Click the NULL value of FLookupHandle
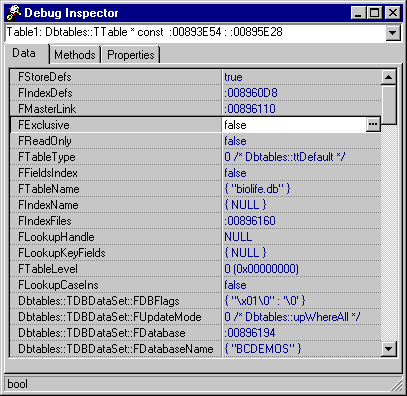Image resolution: width=407 pixels, height=396 pixels. (x=238, y=237)
